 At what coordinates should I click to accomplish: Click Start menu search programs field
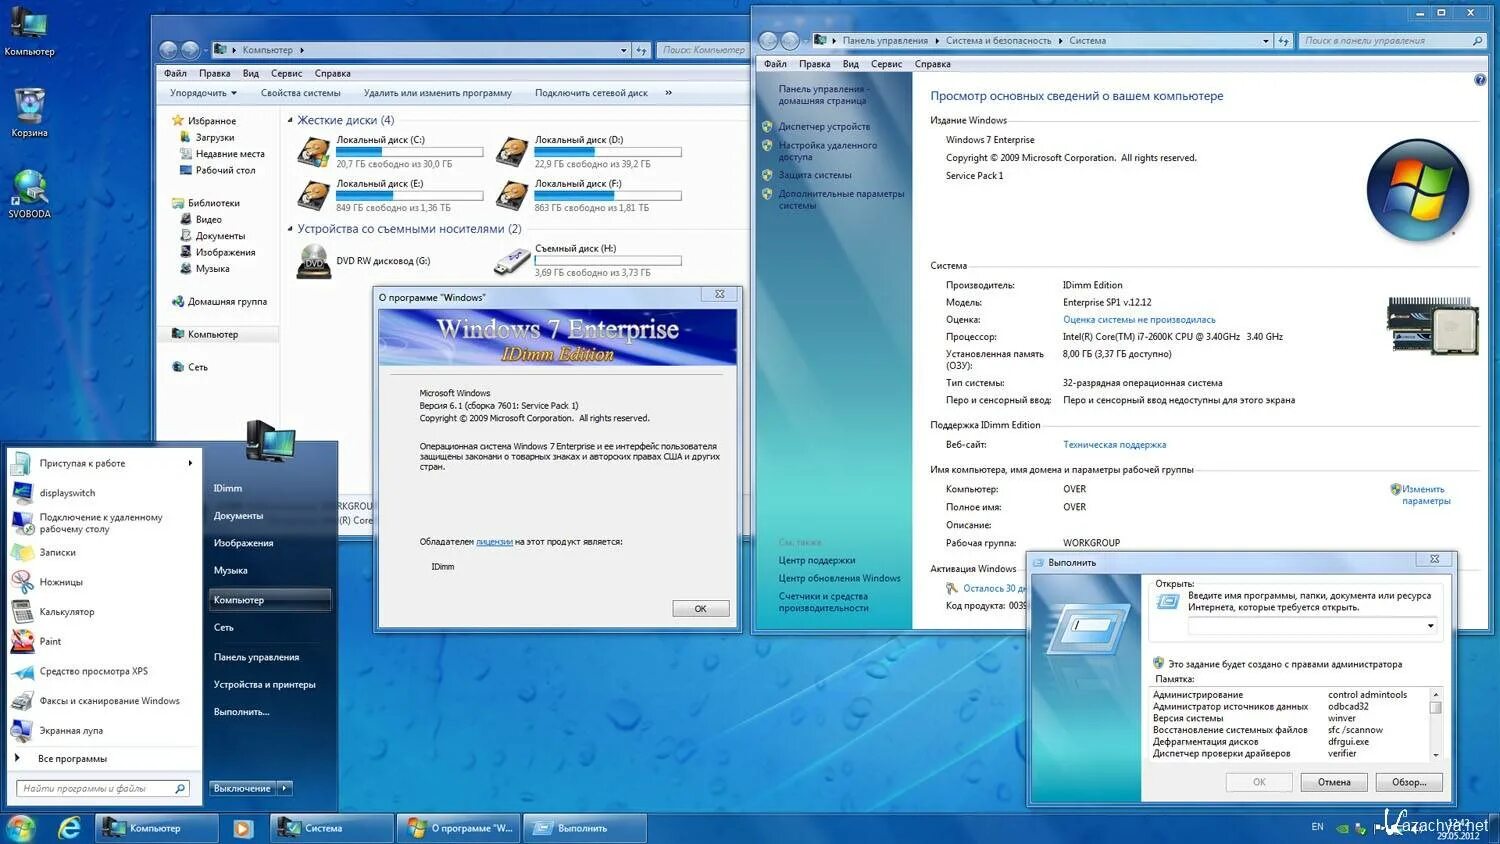(x=103, y=788)
